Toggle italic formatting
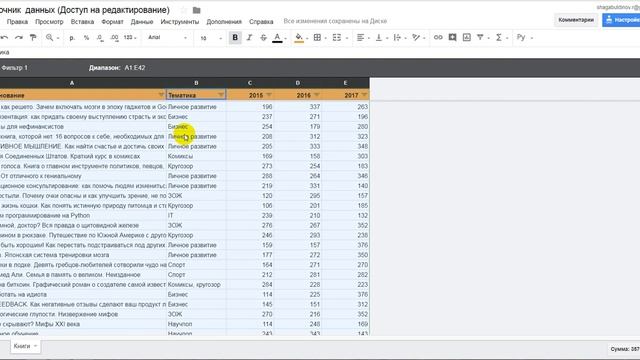 (249, 38)
